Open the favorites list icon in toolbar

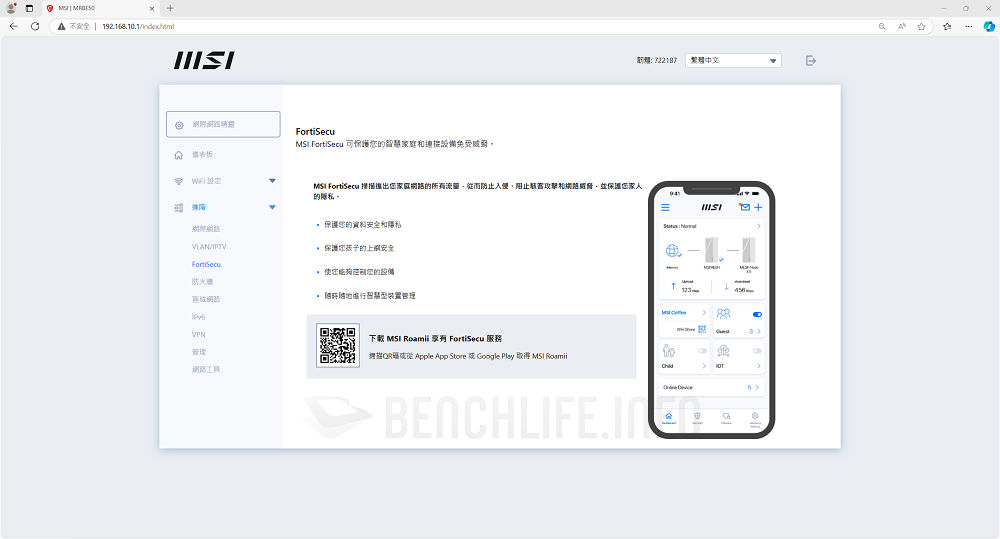point(947,26)
